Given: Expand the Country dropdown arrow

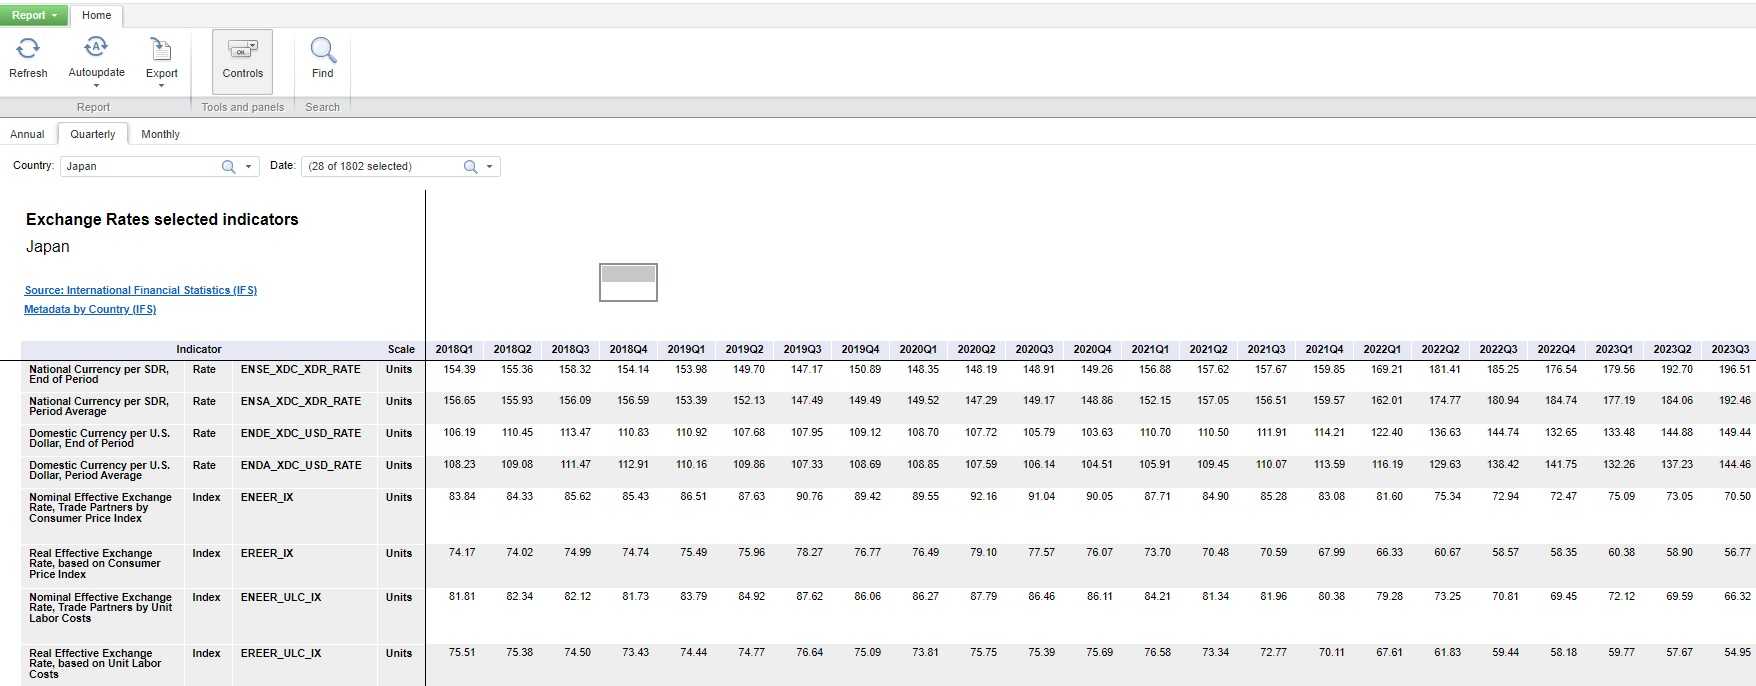Looking at the screenshot, I should 249,167.
